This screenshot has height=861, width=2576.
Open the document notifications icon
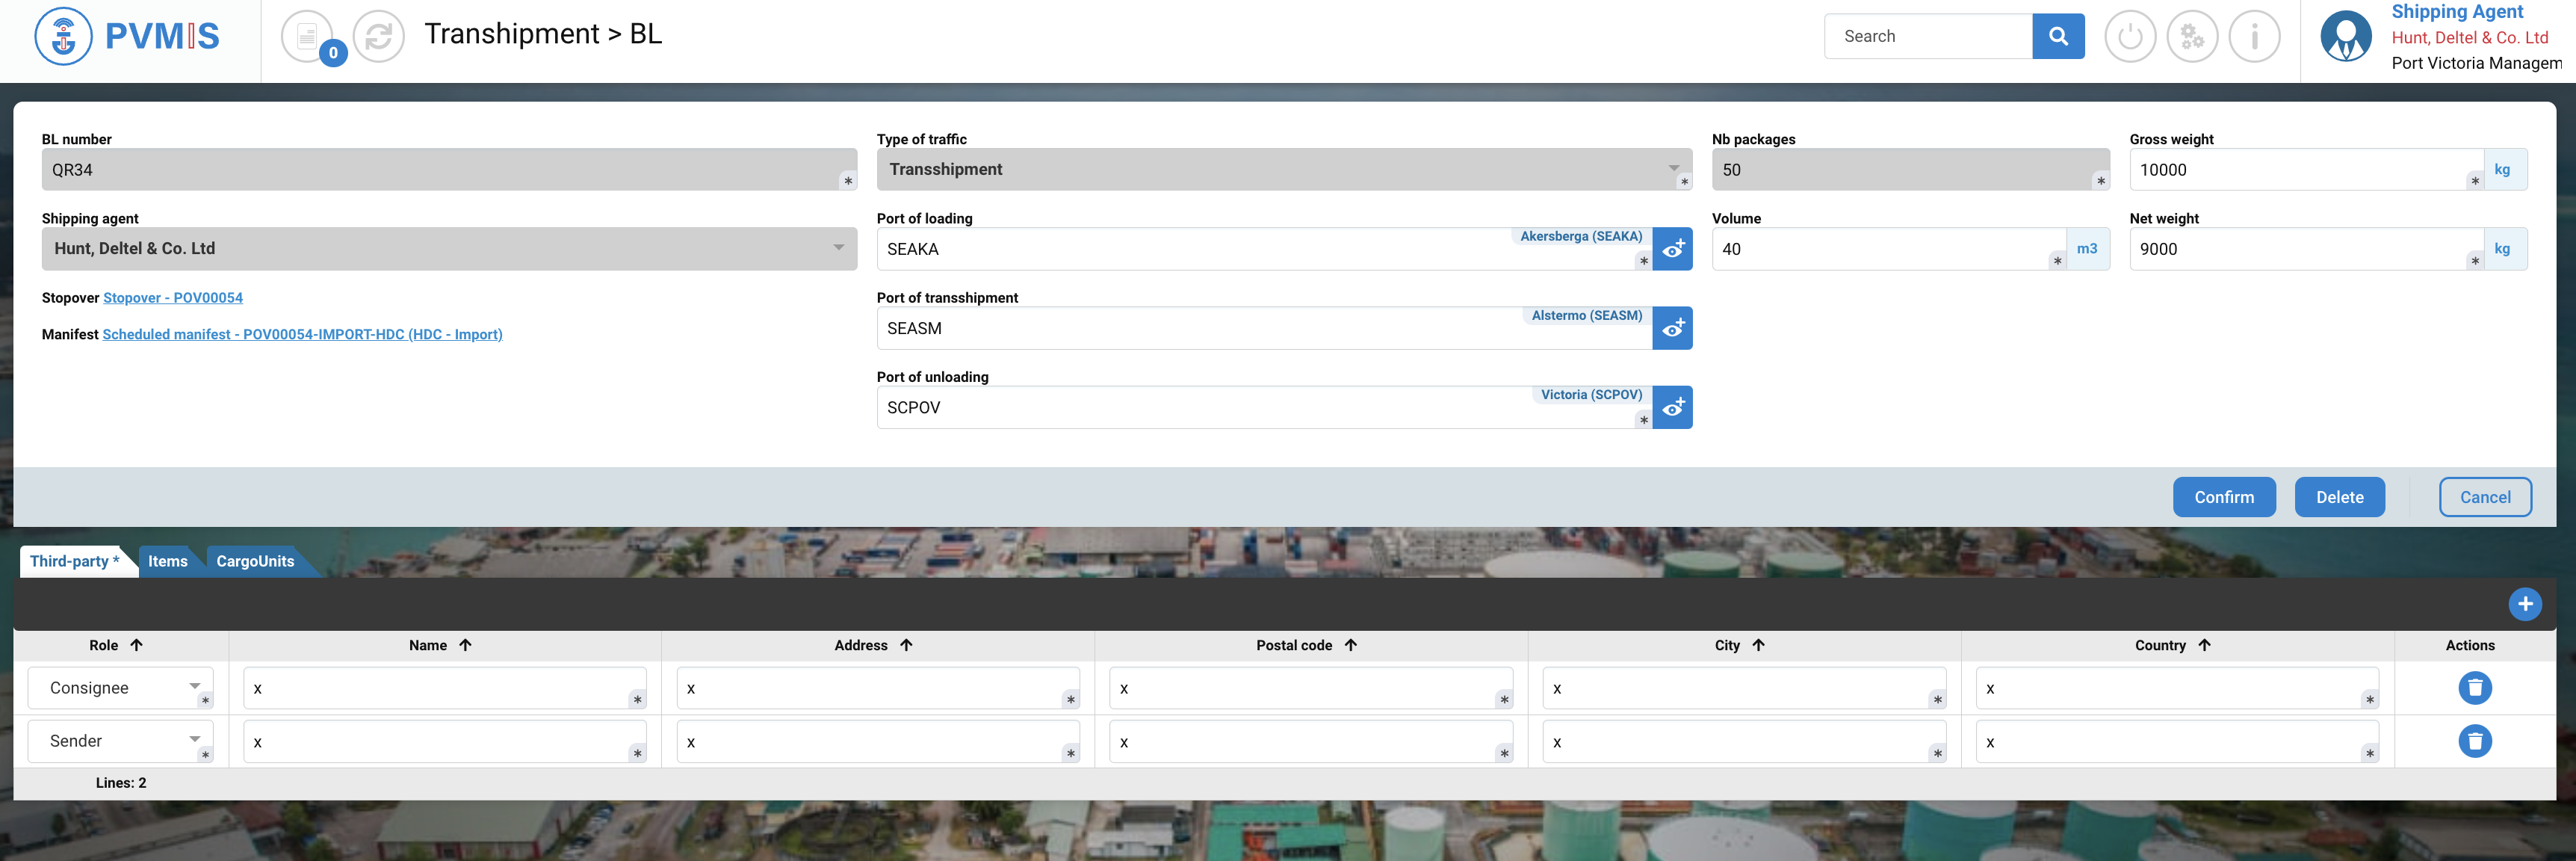(307, 36)
